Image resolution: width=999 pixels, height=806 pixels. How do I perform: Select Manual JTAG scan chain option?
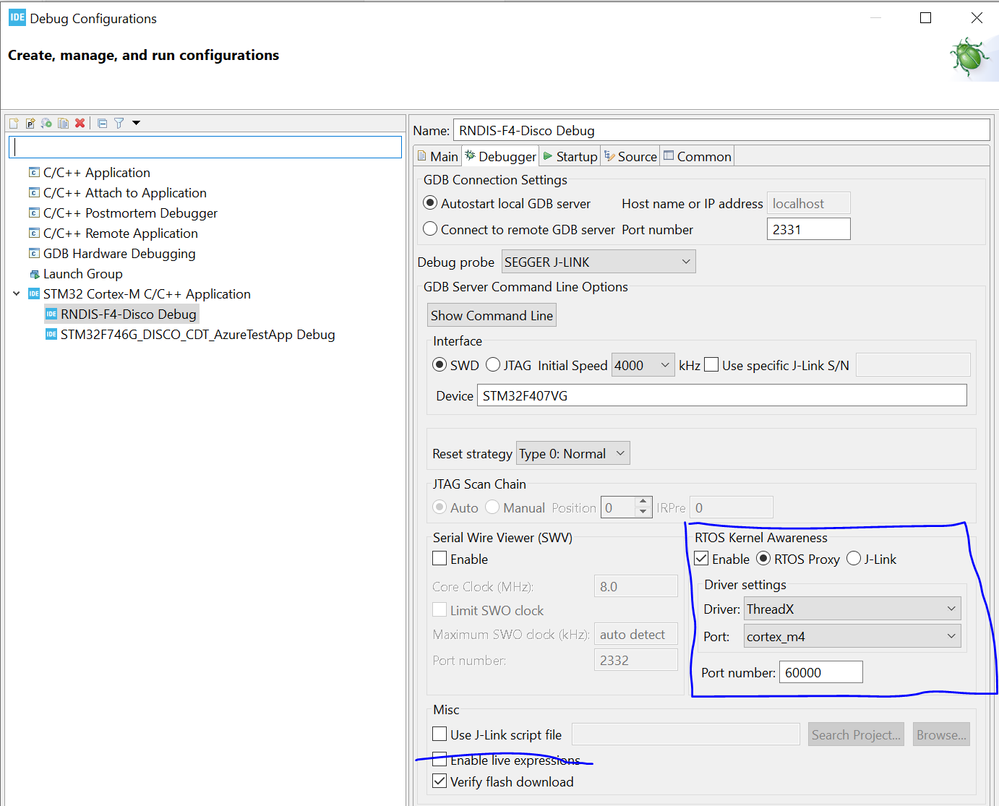492,508
